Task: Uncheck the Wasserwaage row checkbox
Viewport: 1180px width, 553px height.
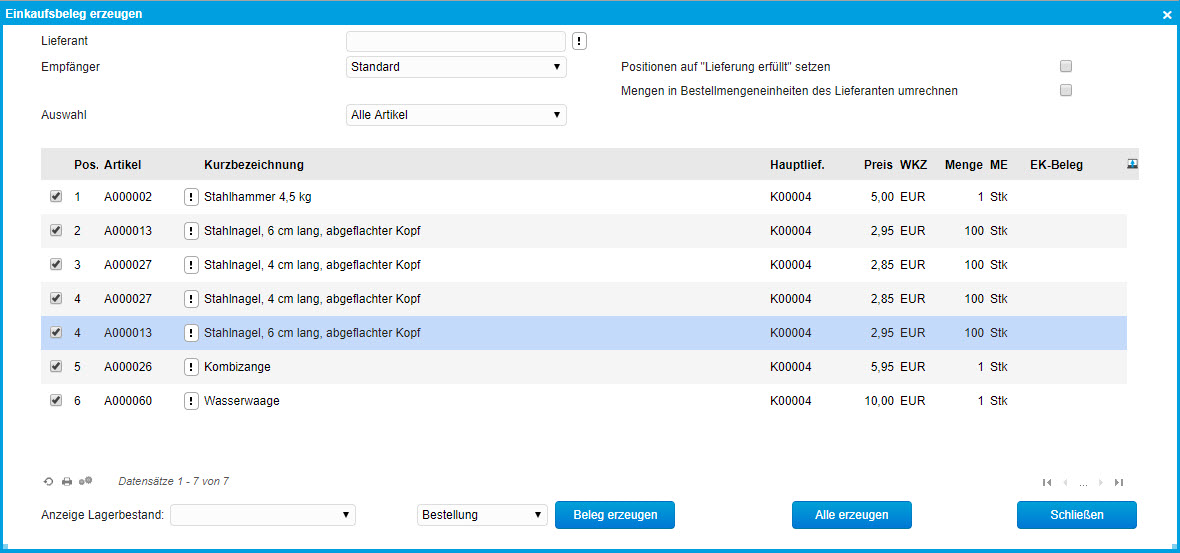Action: (x=56, y=401)
